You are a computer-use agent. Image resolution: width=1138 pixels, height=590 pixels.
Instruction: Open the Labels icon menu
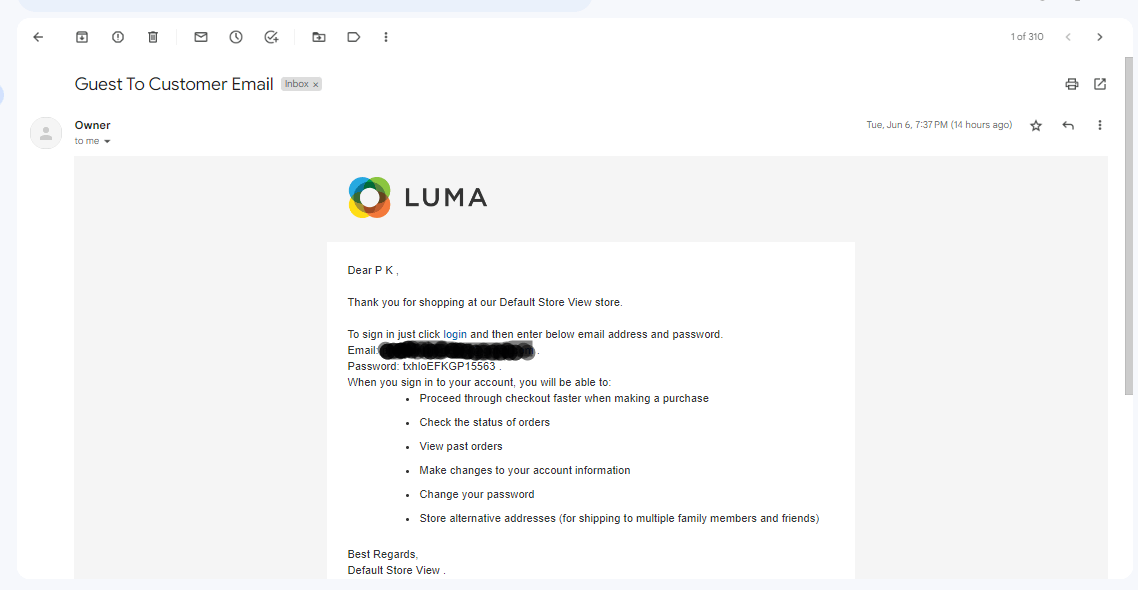pos(353,37)
